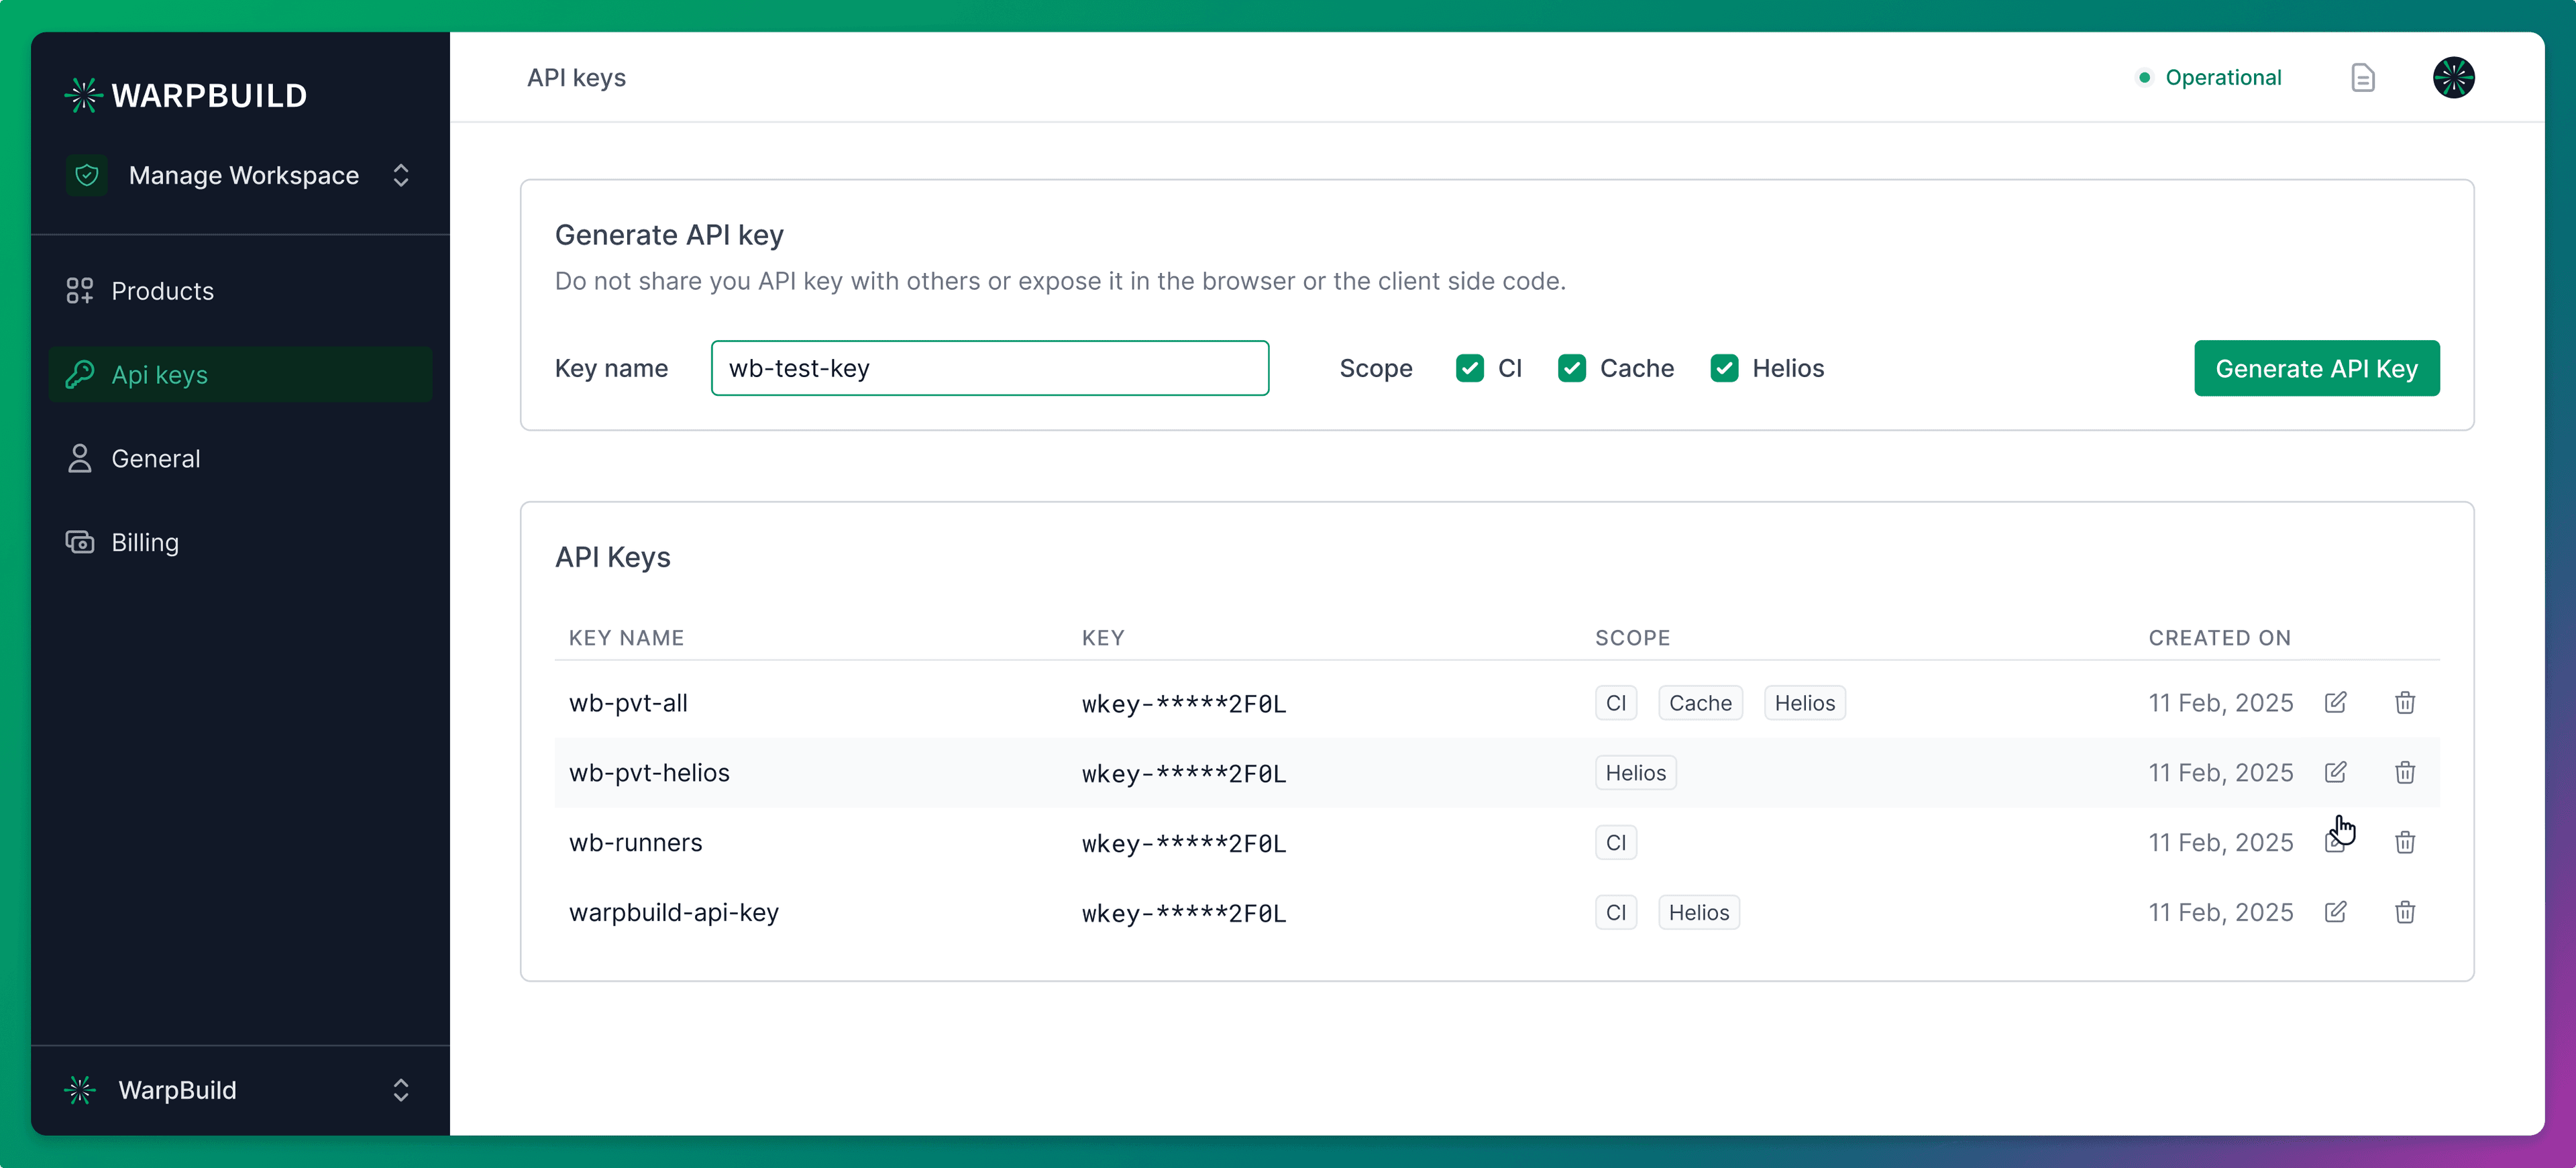Open the documentation page icon in top bar
This screenshot has height=1168, width=2576.
point(2363,77)
